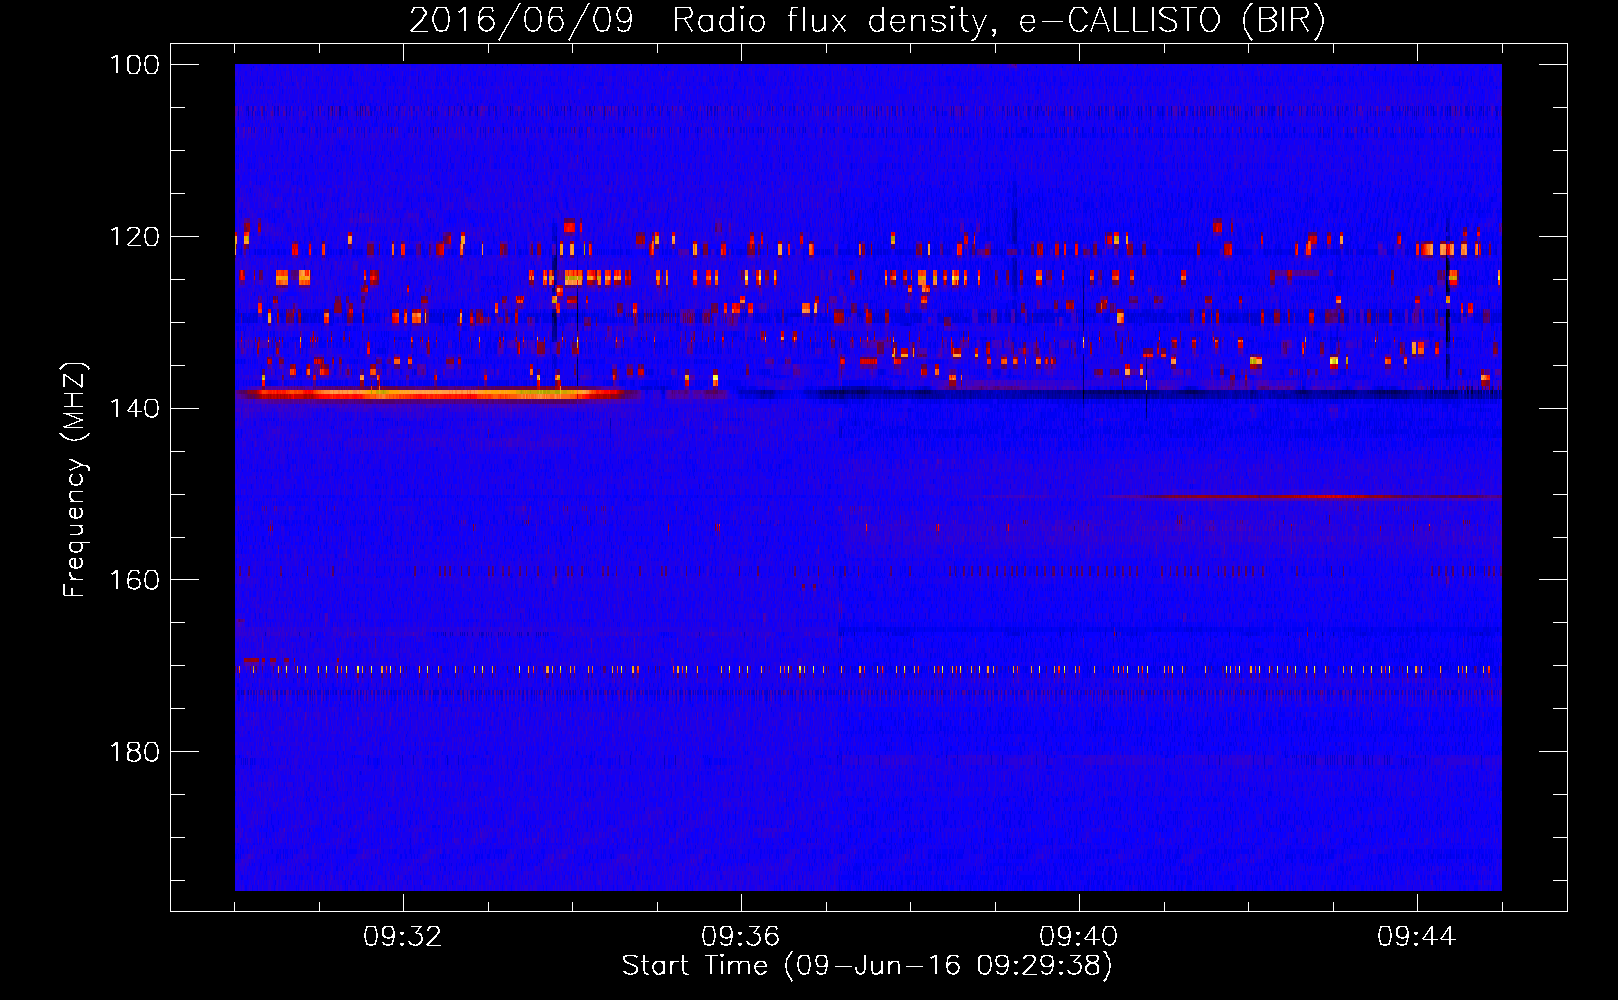Click the 'Start Time (09-Jun-16 09:29:38)' label
This screenshot has width=1618, height=1000.
[x=867, y=966]
